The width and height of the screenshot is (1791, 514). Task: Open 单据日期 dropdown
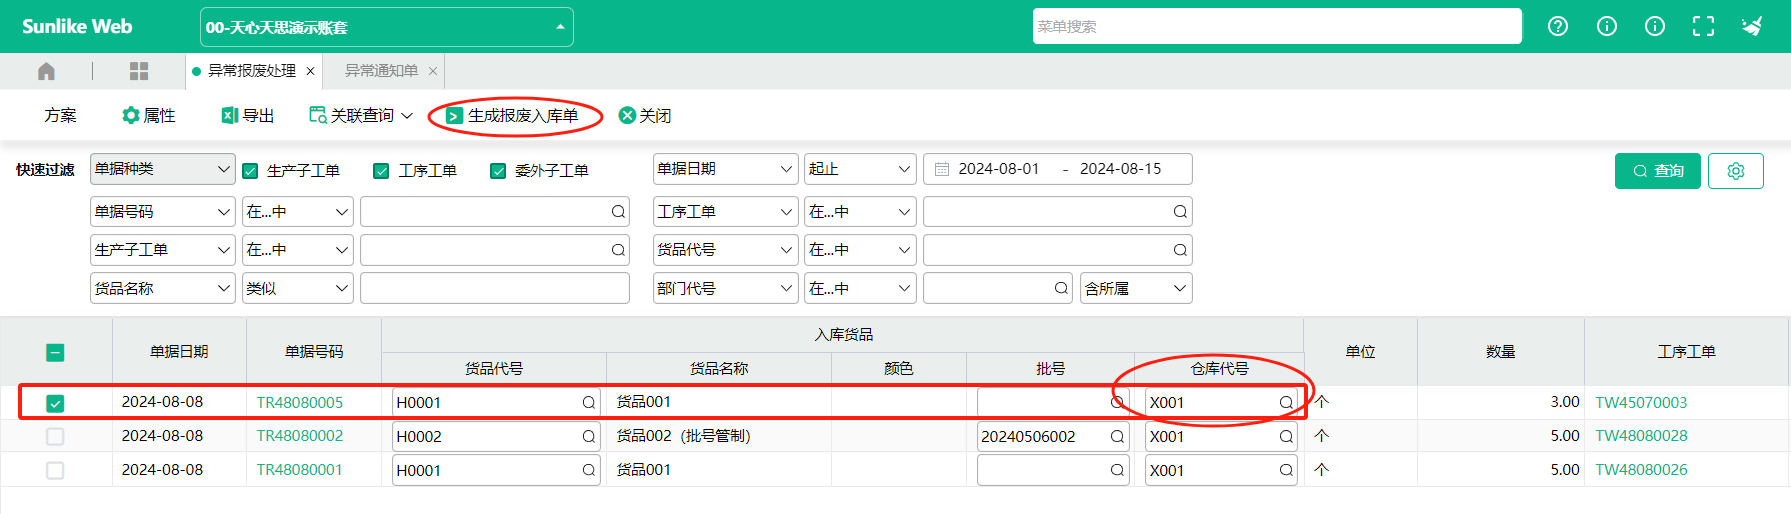(725, 169)
